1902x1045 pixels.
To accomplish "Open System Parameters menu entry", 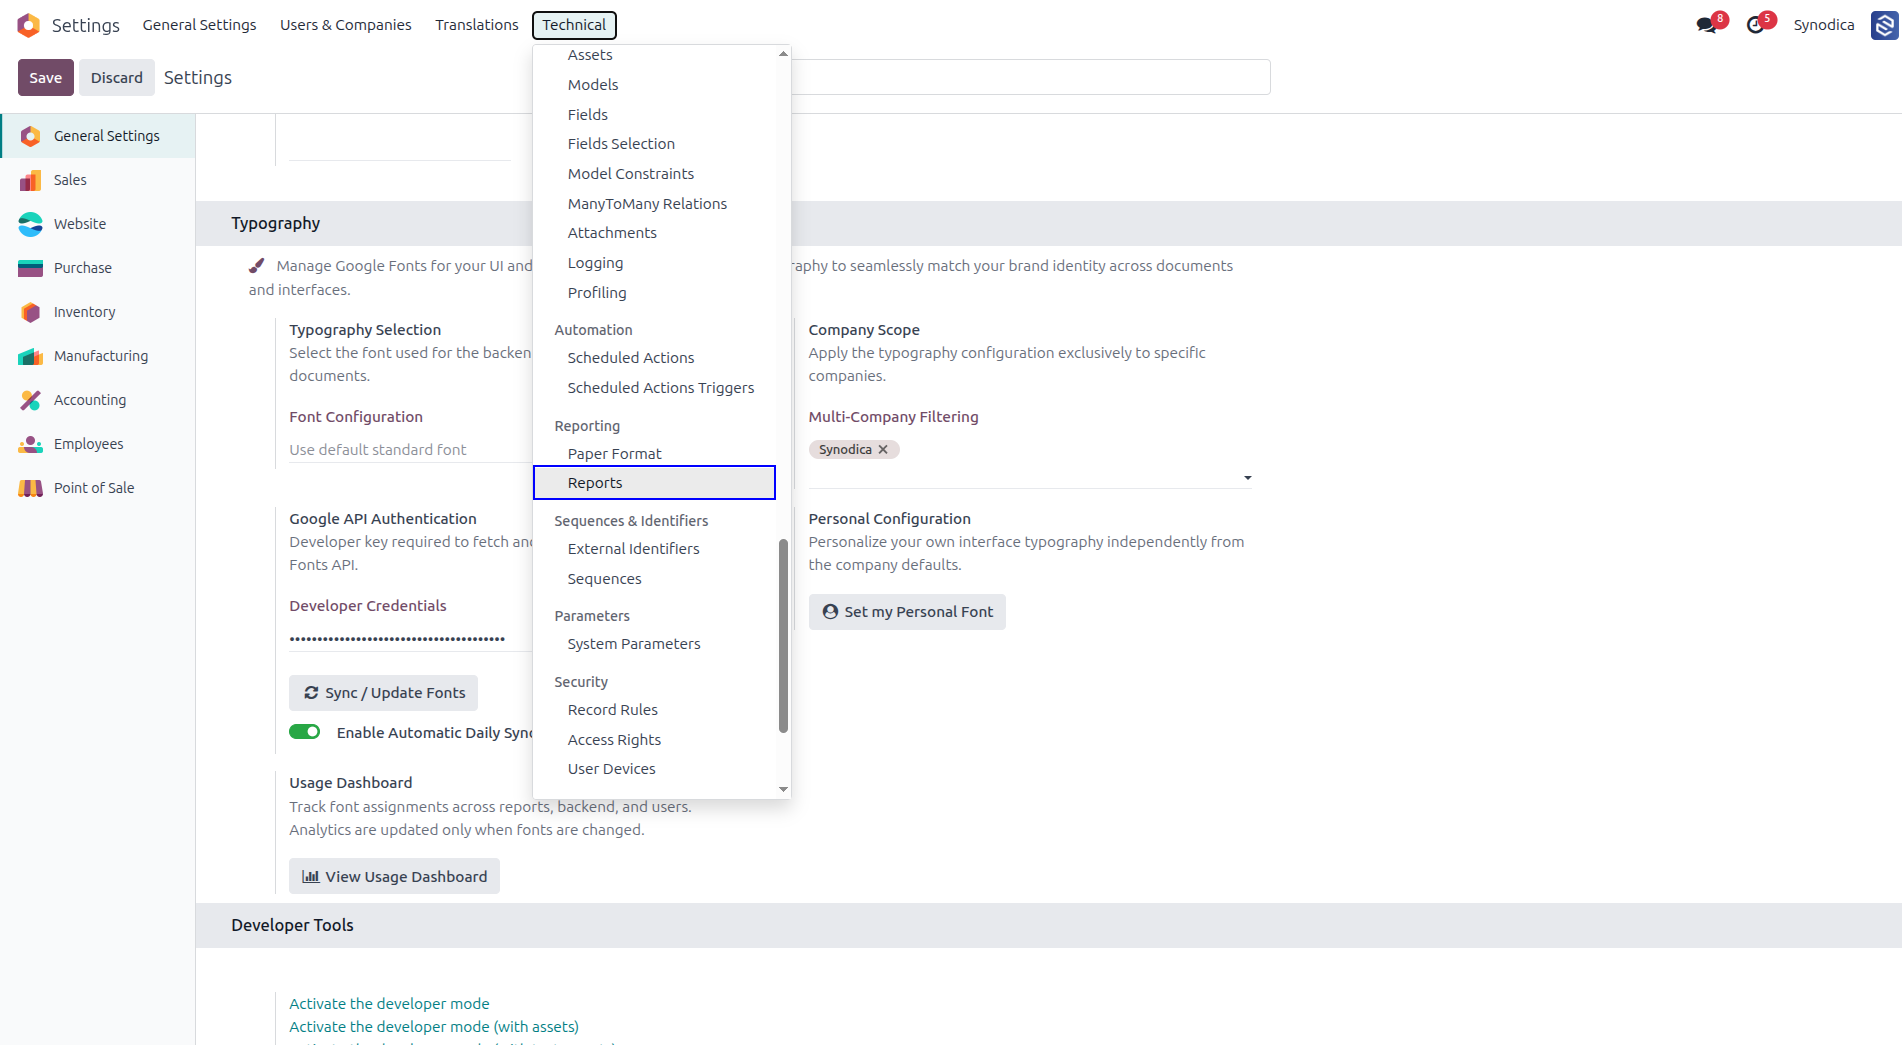I will pos(654,644).
